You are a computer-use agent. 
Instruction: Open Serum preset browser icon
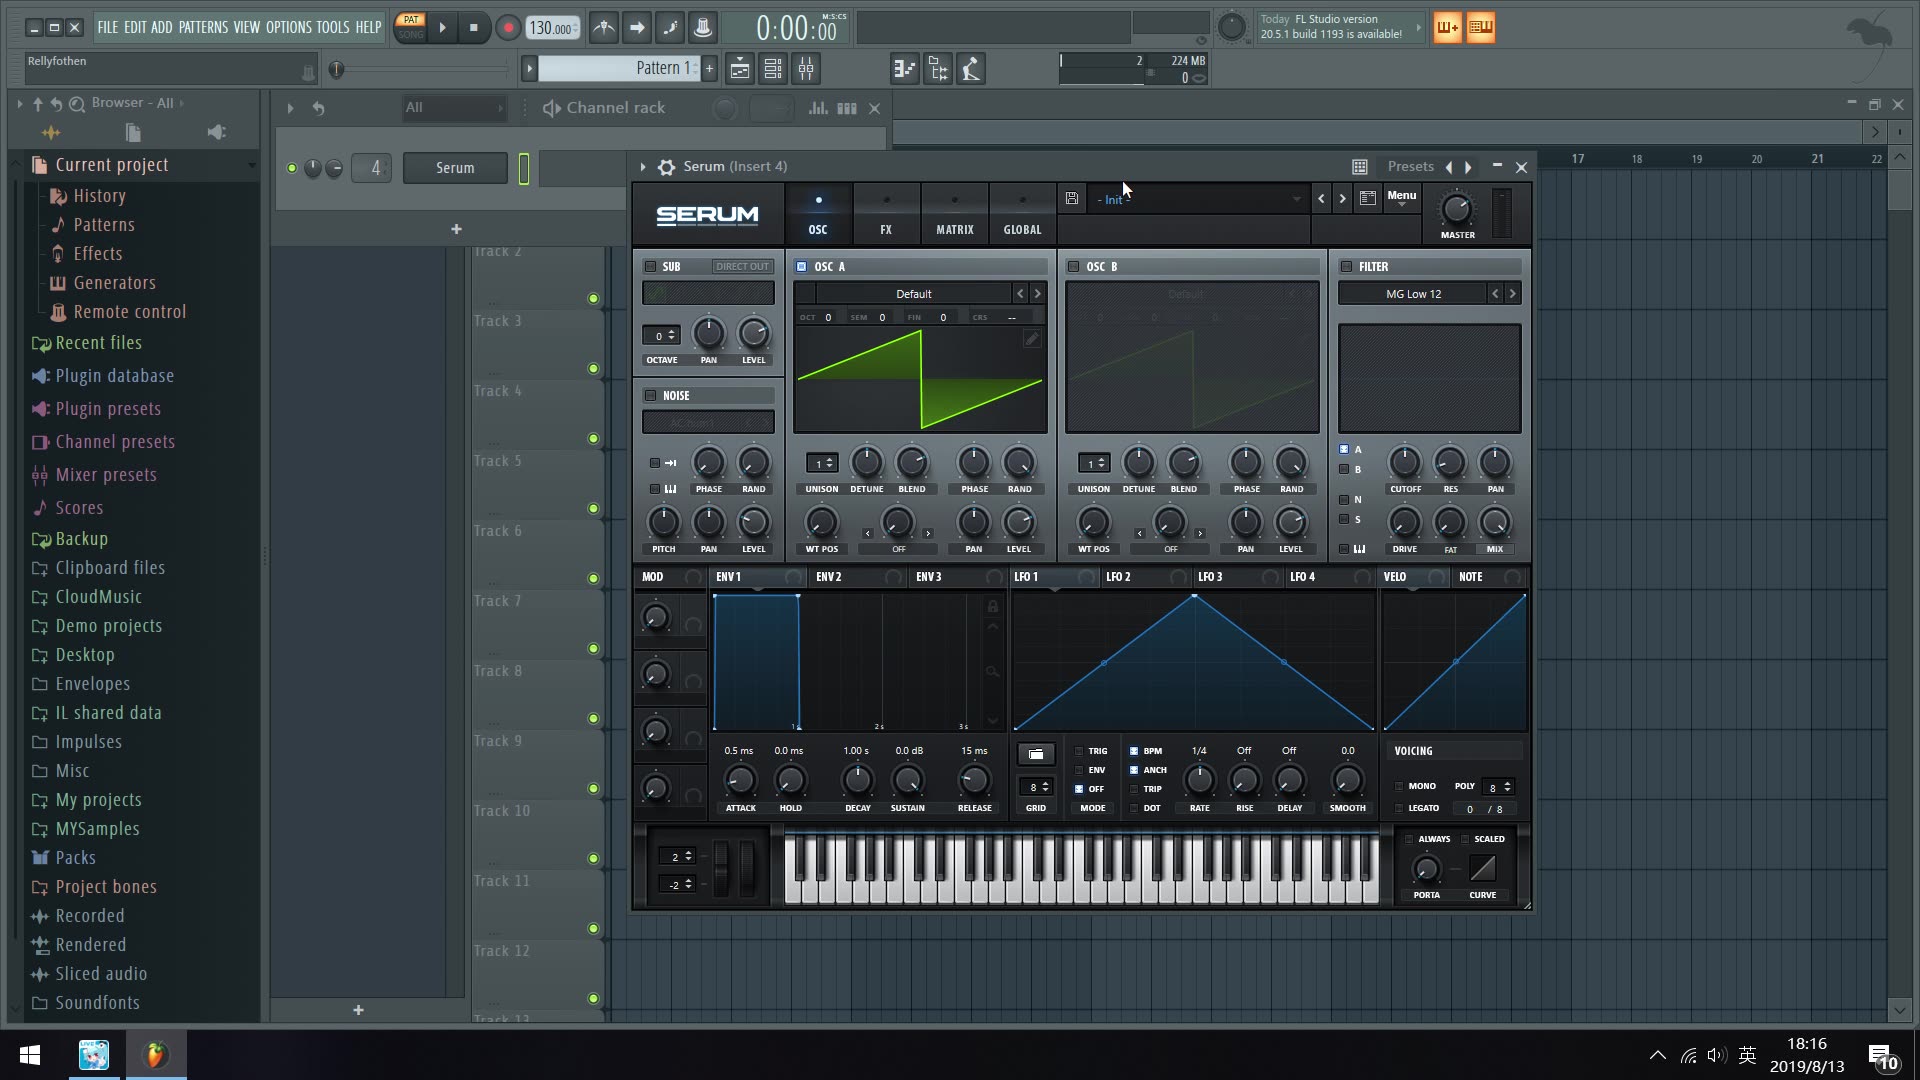tap(1368, 198)
